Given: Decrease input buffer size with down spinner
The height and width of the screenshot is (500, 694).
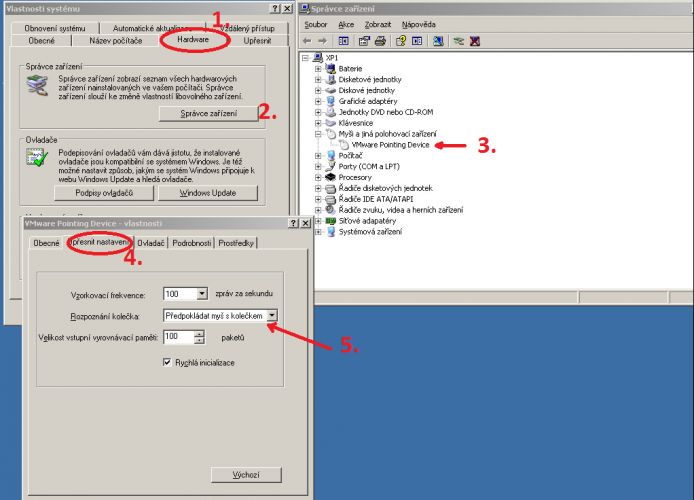Looking at the screenshot, I should tap(200, 341).
